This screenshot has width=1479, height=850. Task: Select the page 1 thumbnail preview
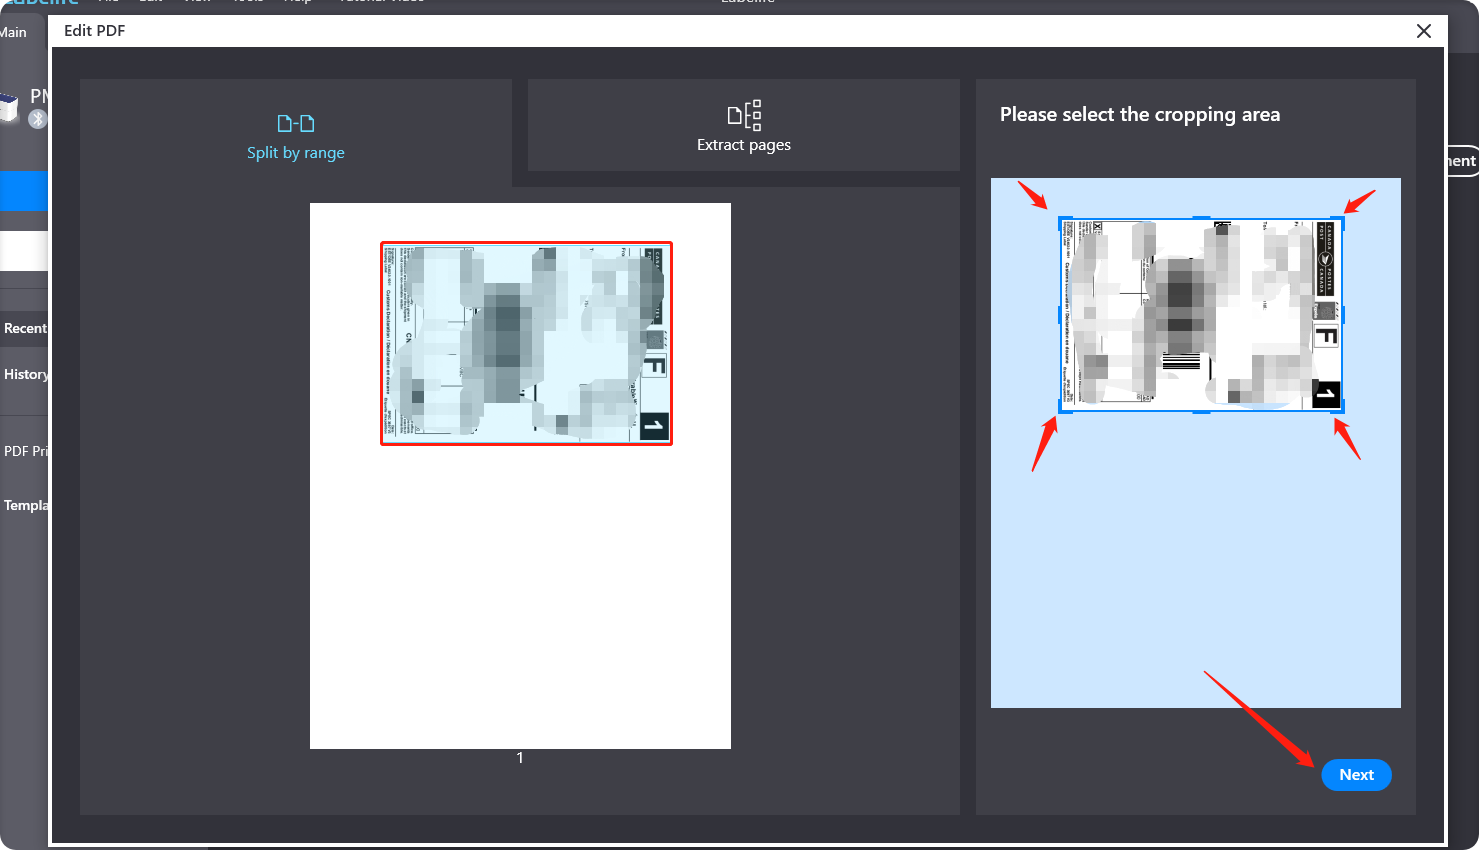point(520,476)
